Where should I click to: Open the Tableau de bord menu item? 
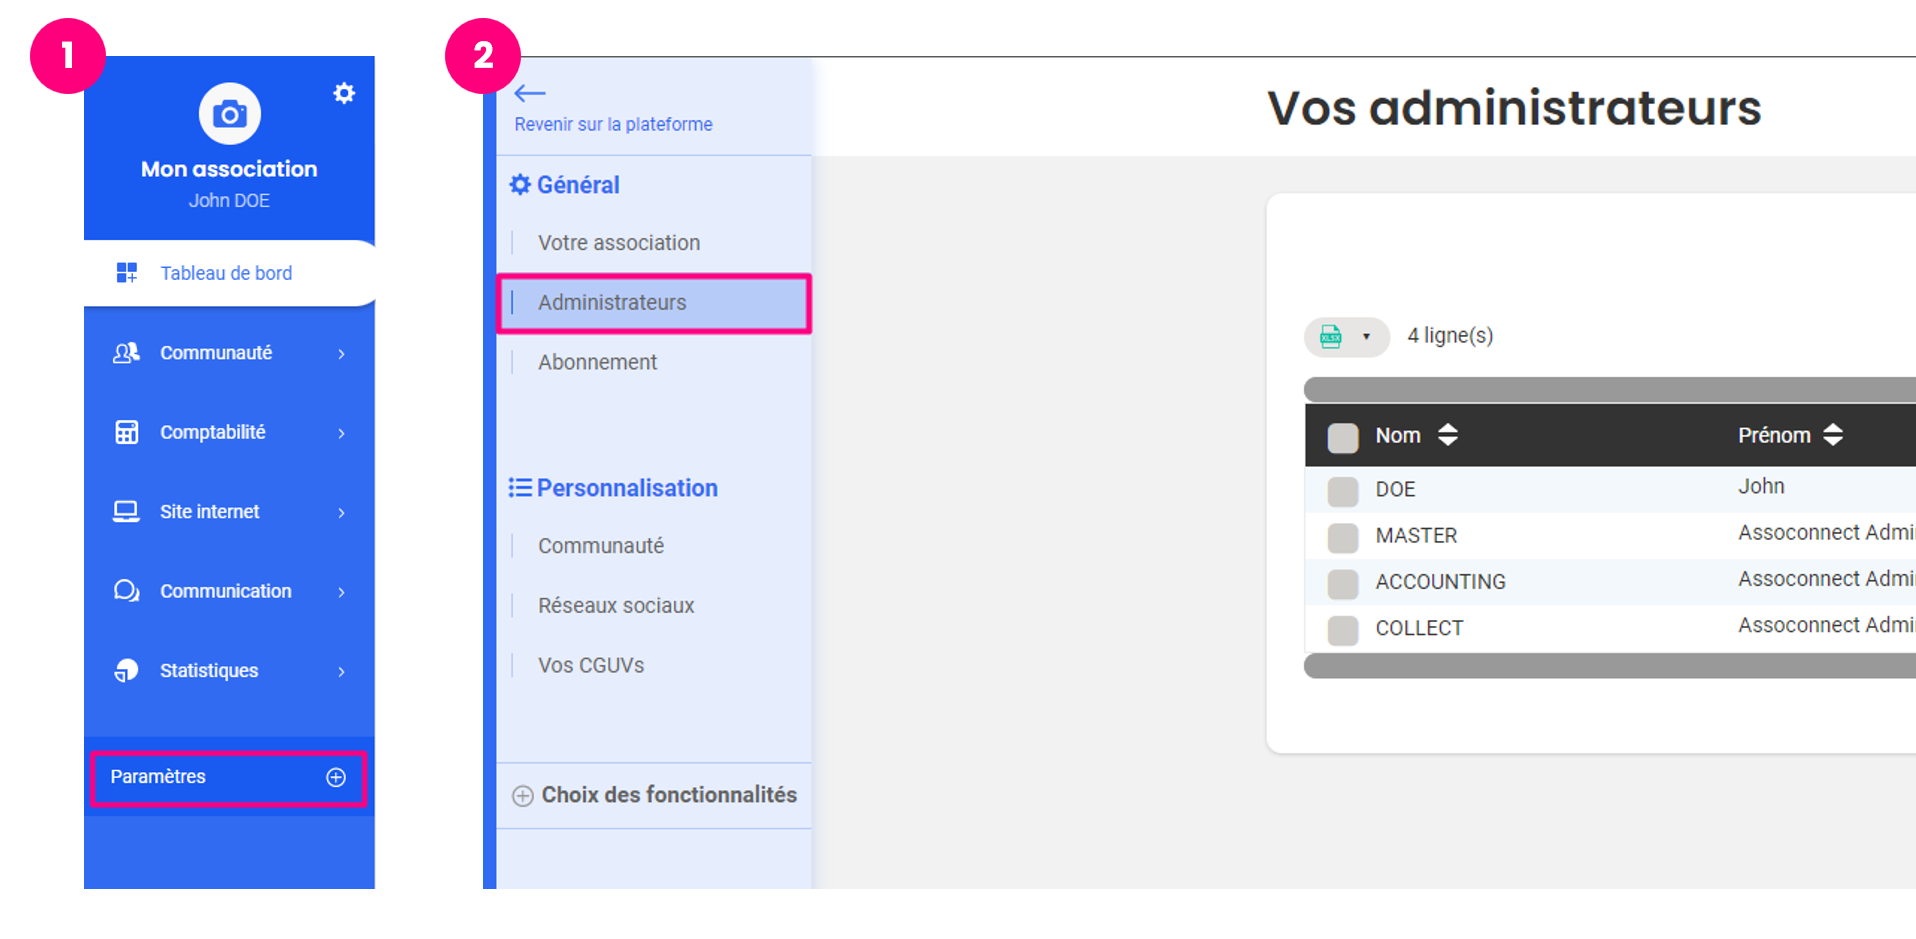coord(226,273)
